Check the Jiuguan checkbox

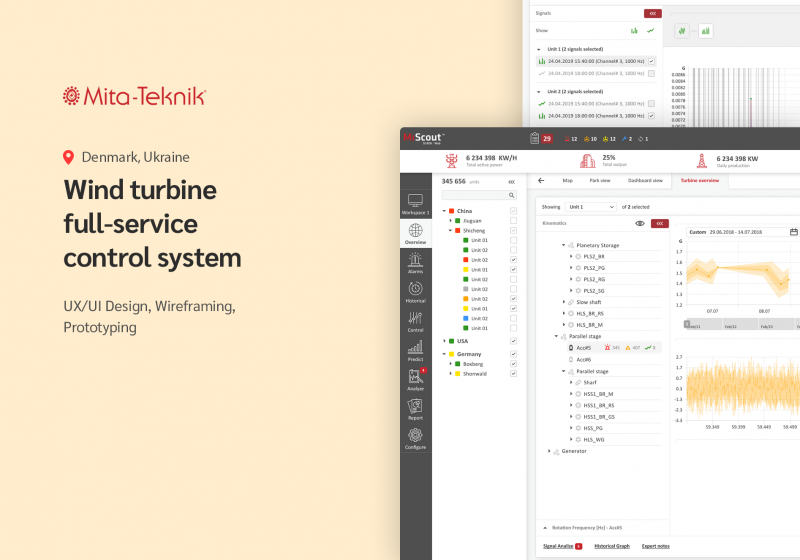click(x=513, y=221)
